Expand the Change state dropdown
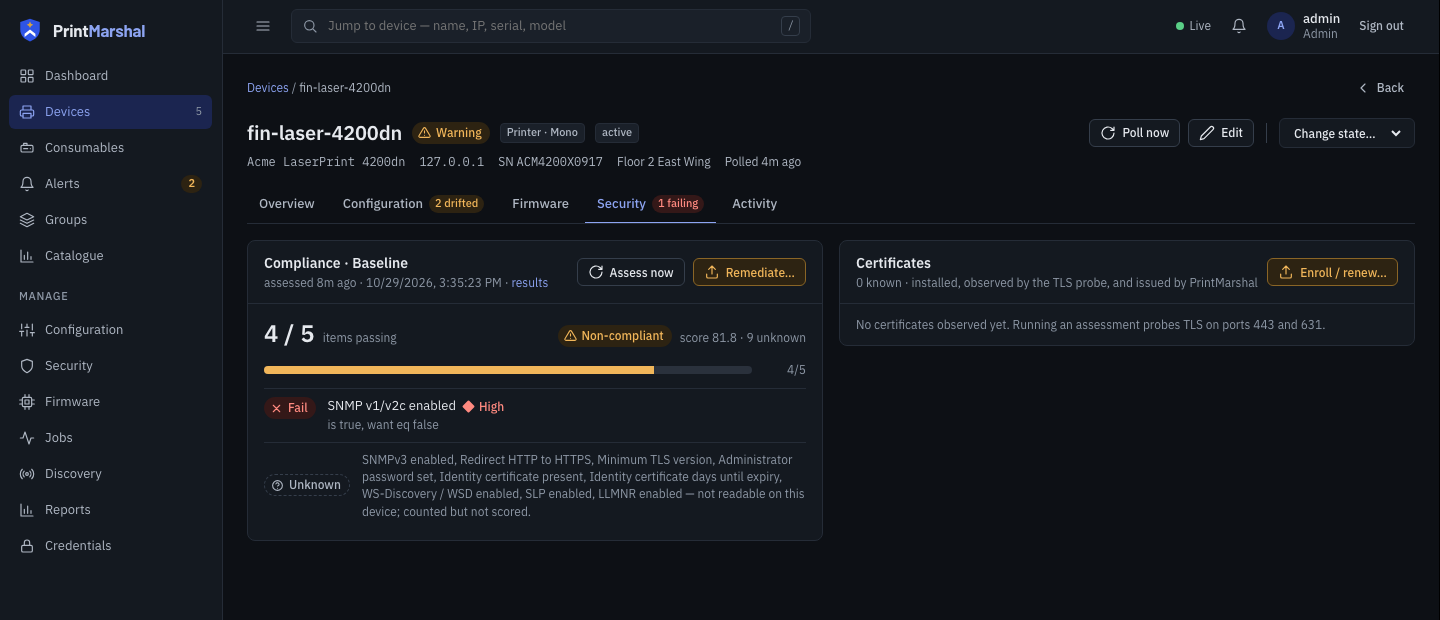This screenshot has width=1440, height=620. (1346, 133)
